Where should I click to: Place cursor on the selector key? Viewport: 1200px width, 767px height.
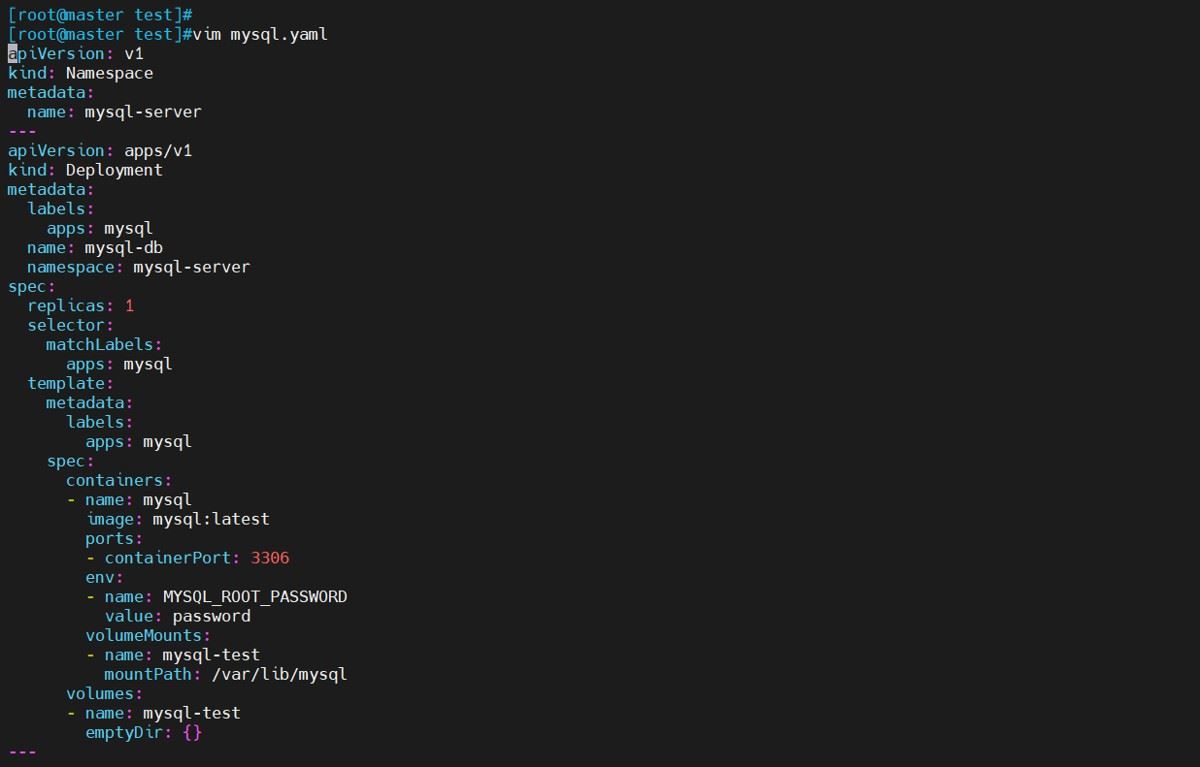(x=65, y=325)
